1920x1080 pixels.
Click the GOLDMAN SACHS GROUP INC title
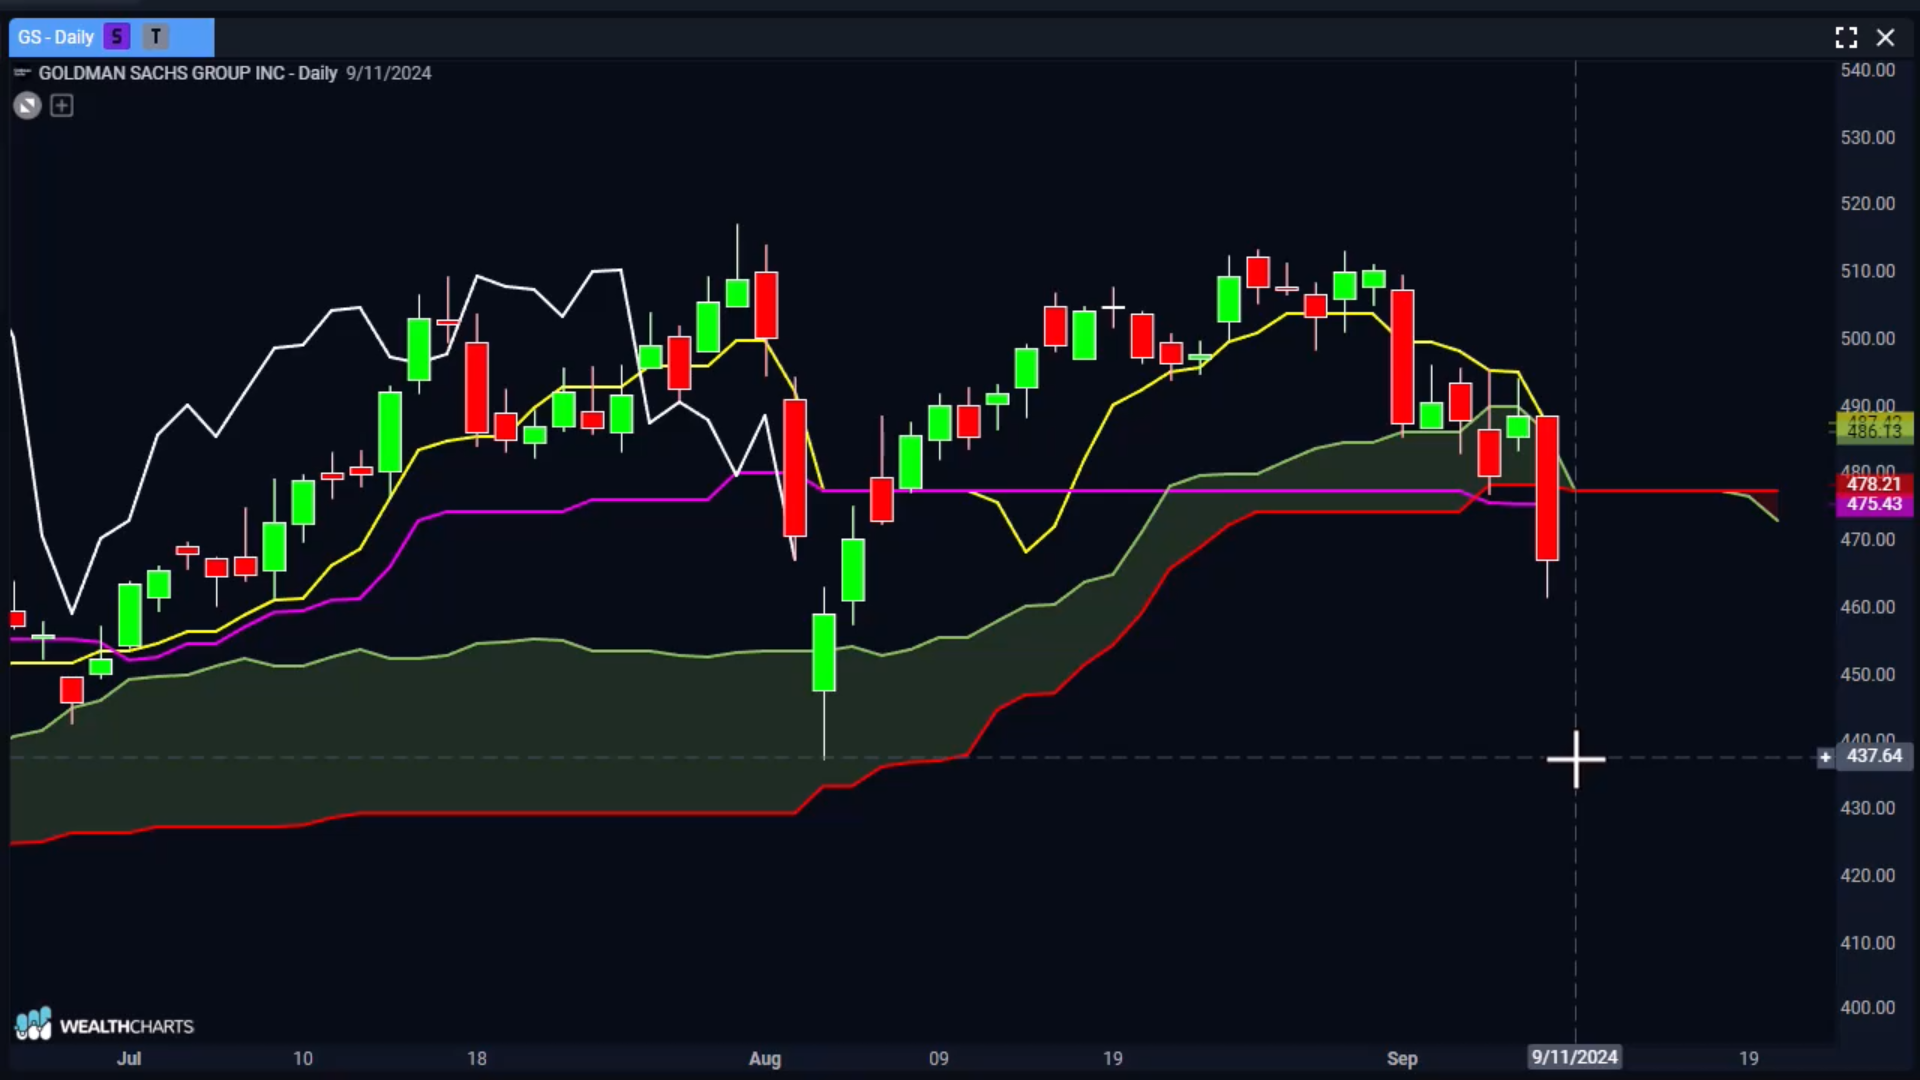click(x=161, y=73)
